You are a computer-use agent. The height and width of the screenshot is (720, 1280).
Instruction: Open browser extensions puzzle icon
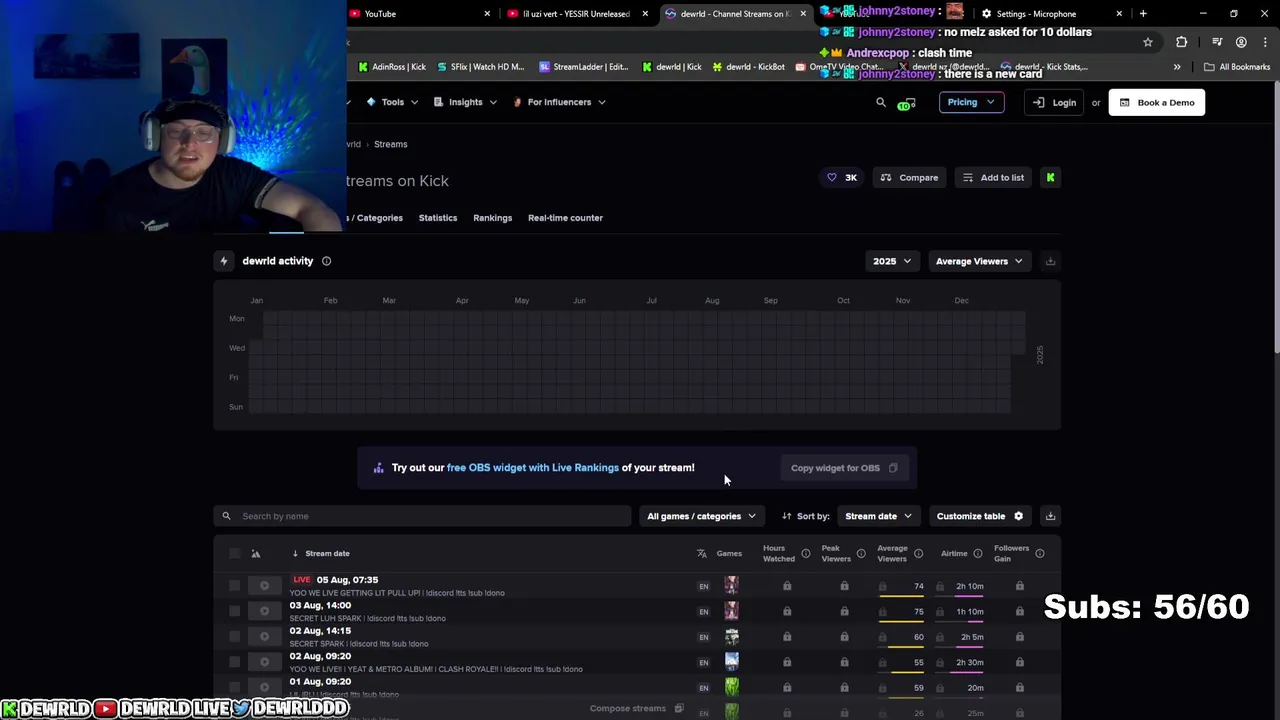1182,42
